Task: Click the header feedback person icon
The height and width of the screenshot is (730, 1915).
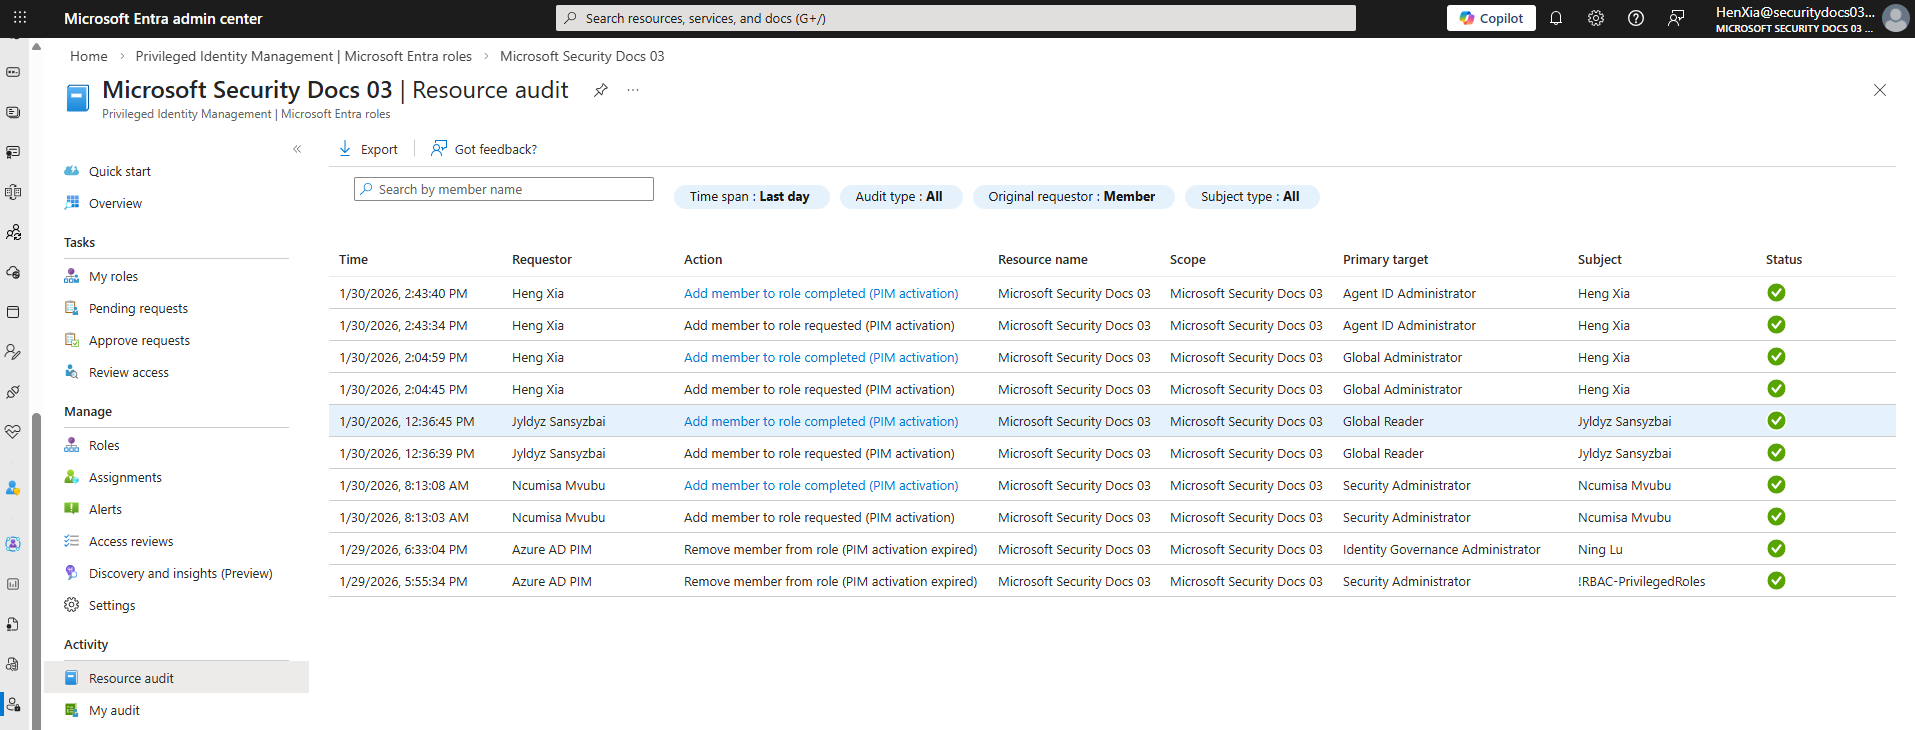Action: click(x=1676, y=18)
